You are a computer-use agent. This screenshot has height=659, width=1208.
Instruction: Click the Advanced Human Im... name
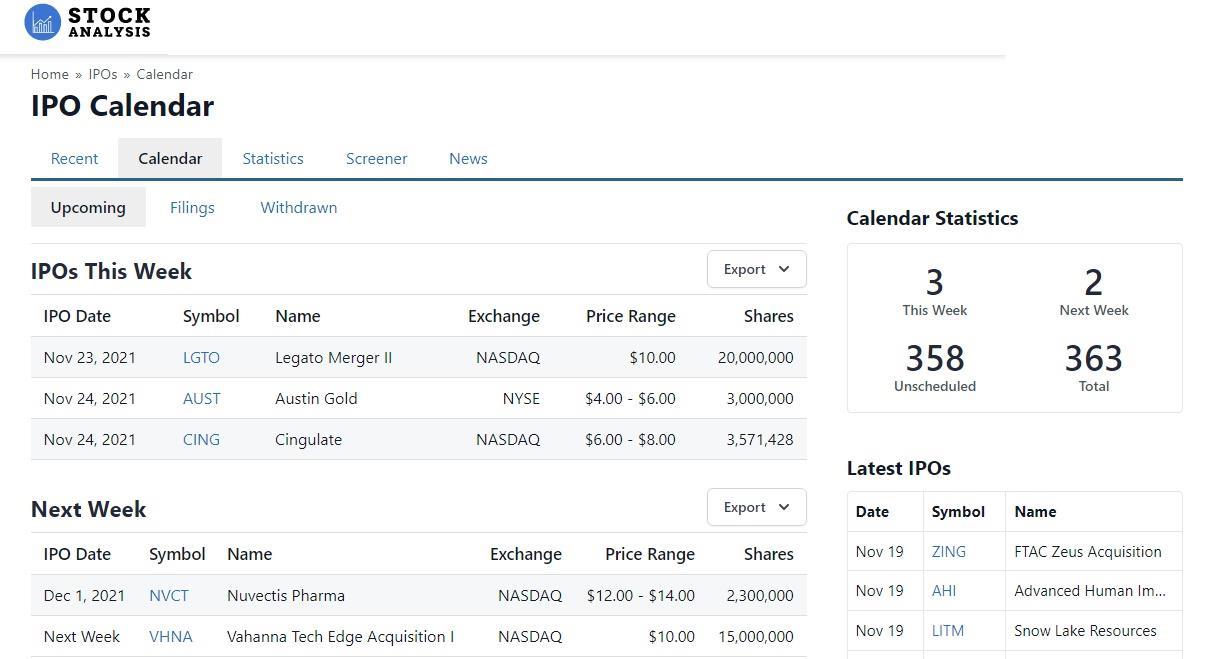point(1090,590)
